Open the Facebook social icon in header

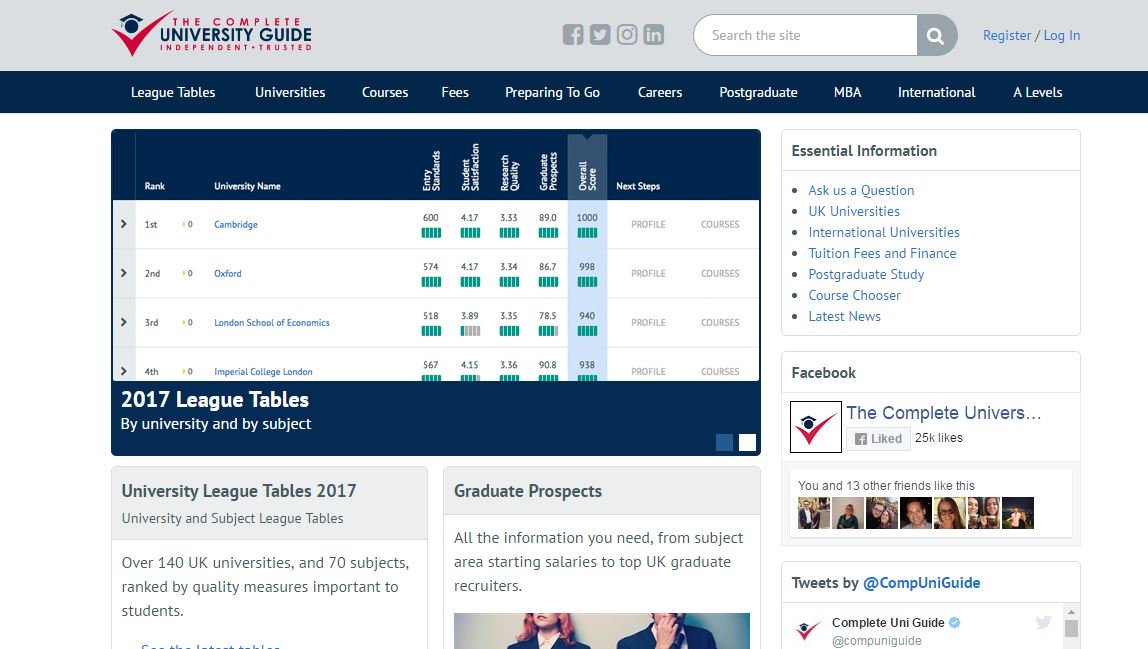(x=573, y=34)
